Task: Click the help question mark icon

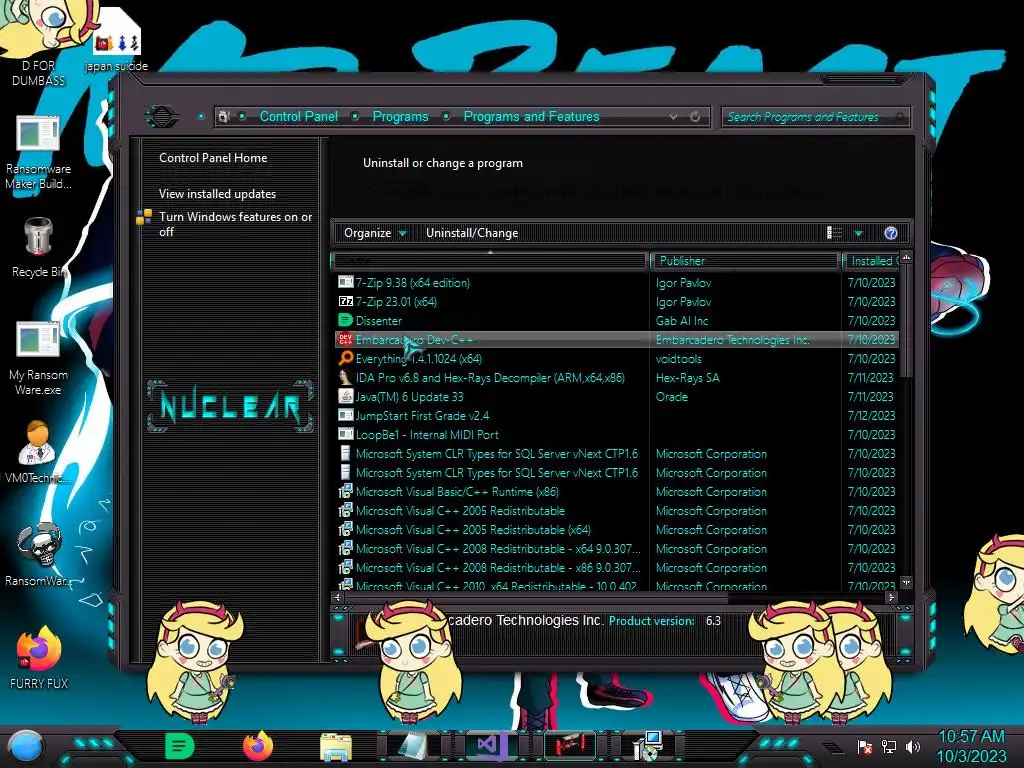Action: 891,233
